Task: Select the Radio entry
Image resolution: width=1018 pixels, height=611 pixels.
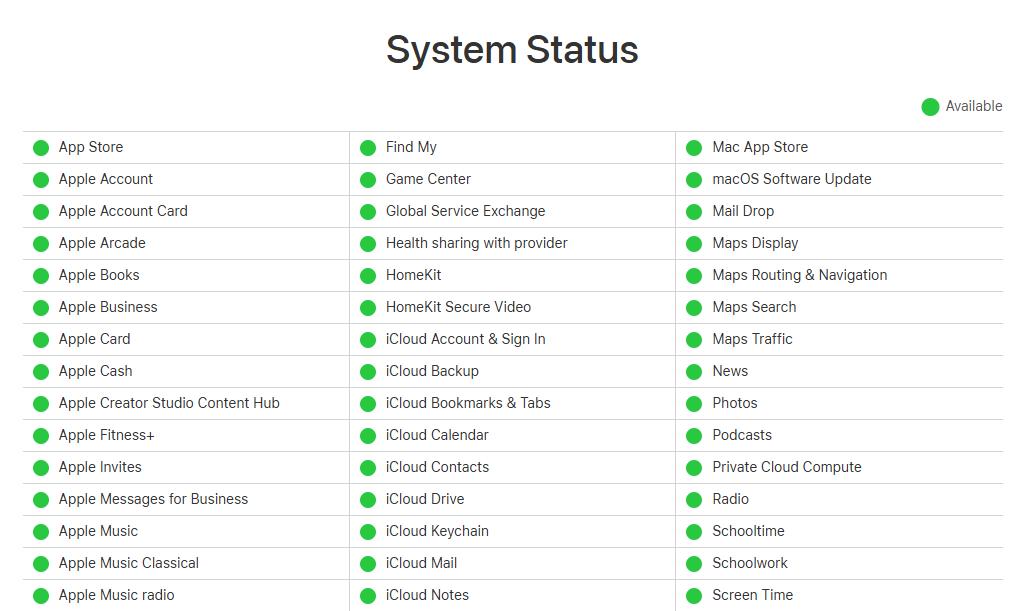Action: click(730, 499)
